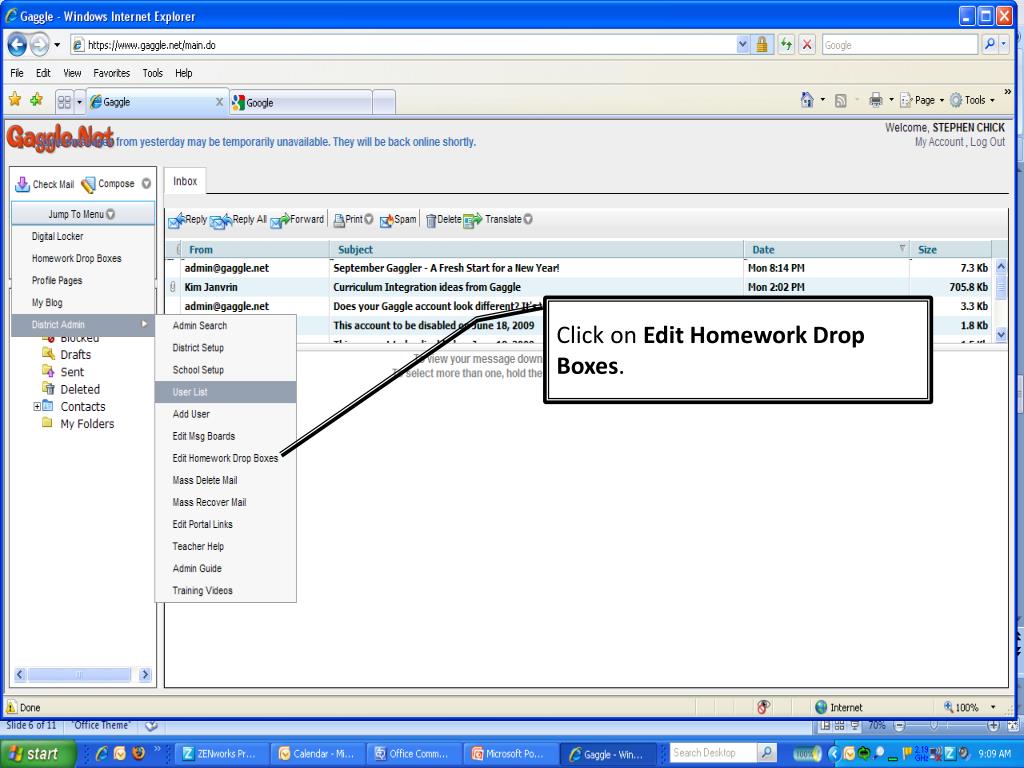Reply to the selected message
The height and width of the screenshot is (768, 1024).
click(187, 220)
